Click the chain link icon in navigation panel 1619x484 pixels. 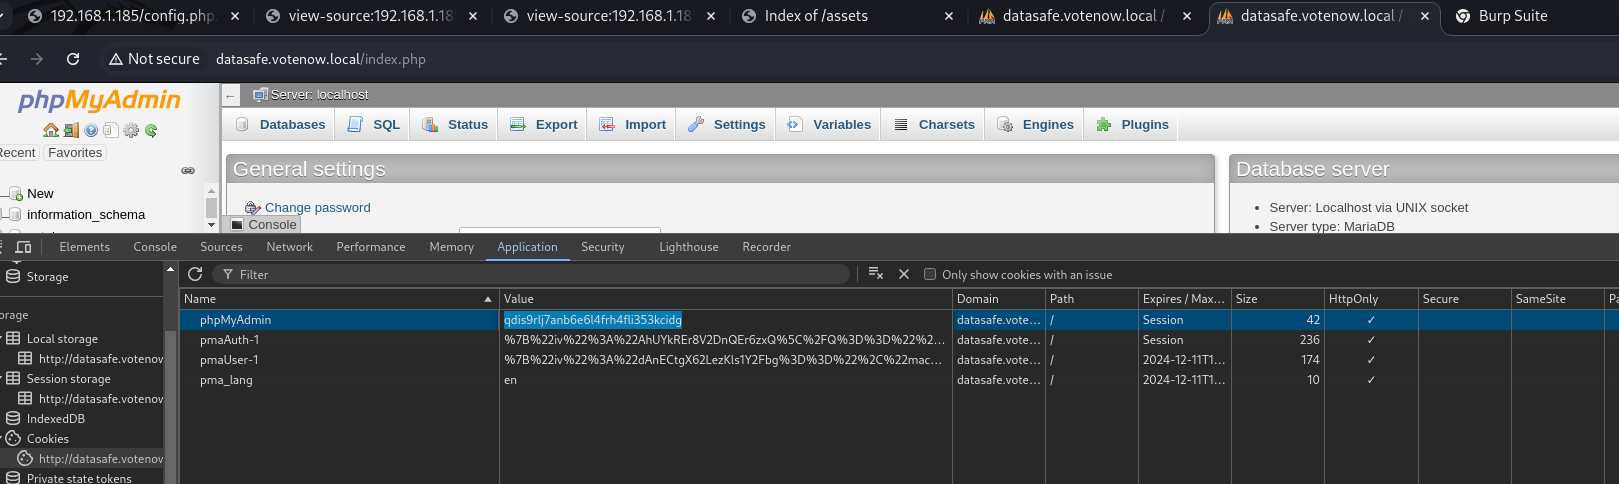coord(187,171)
